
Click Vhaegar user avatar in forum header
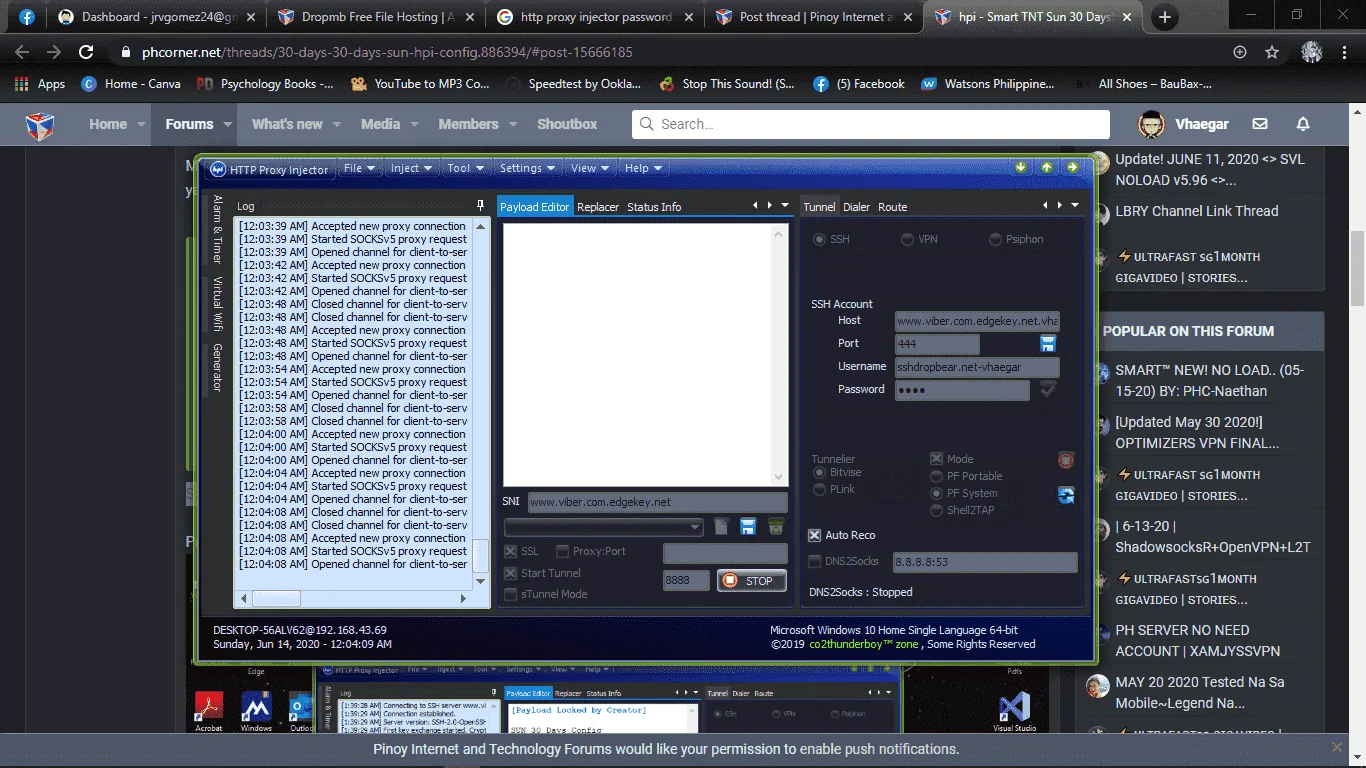coord(1151,124)
